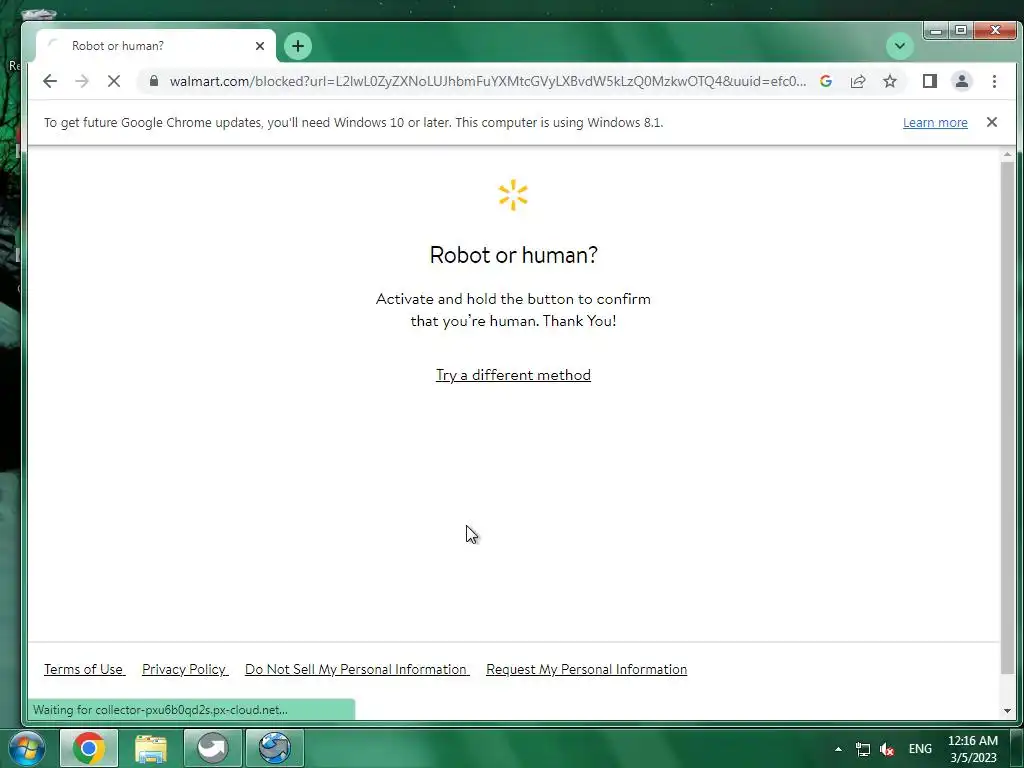Click the gray arrow-circle taskbar app icon
Image resolution: width=1024 pixels, height=768 pixels.
coord(212,748)
